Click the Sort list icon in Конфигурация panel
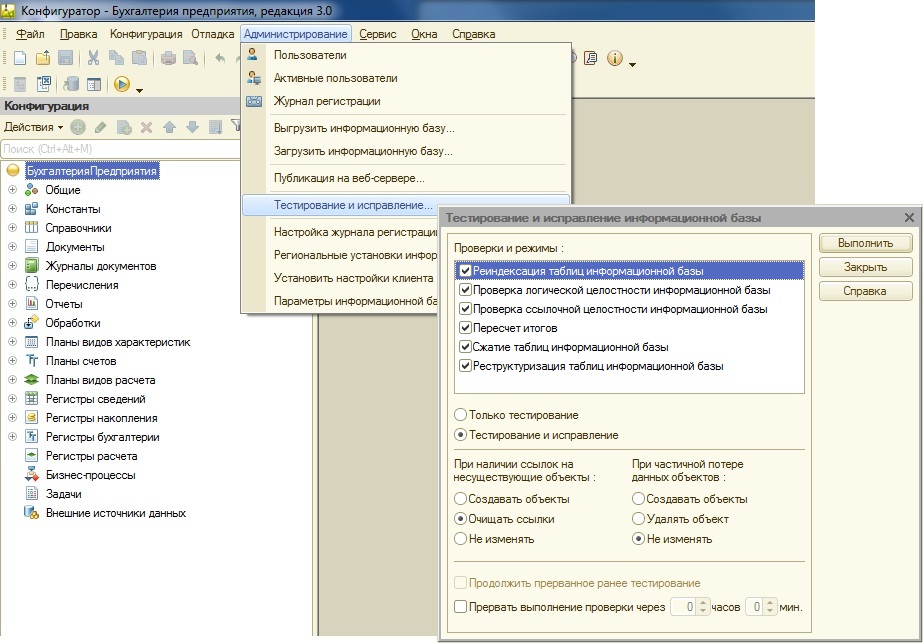The height and width of the screenshot is (643, 924). [216, 127]
